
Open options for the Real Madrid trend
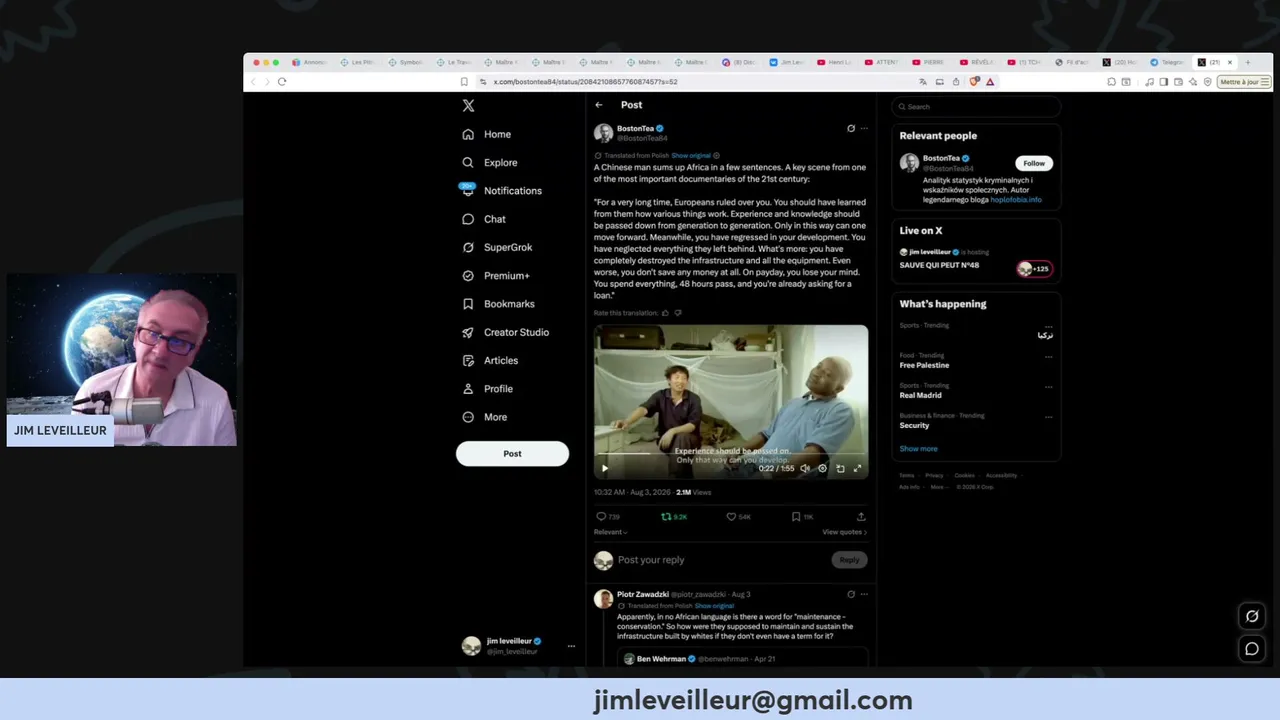[1048, 387]
